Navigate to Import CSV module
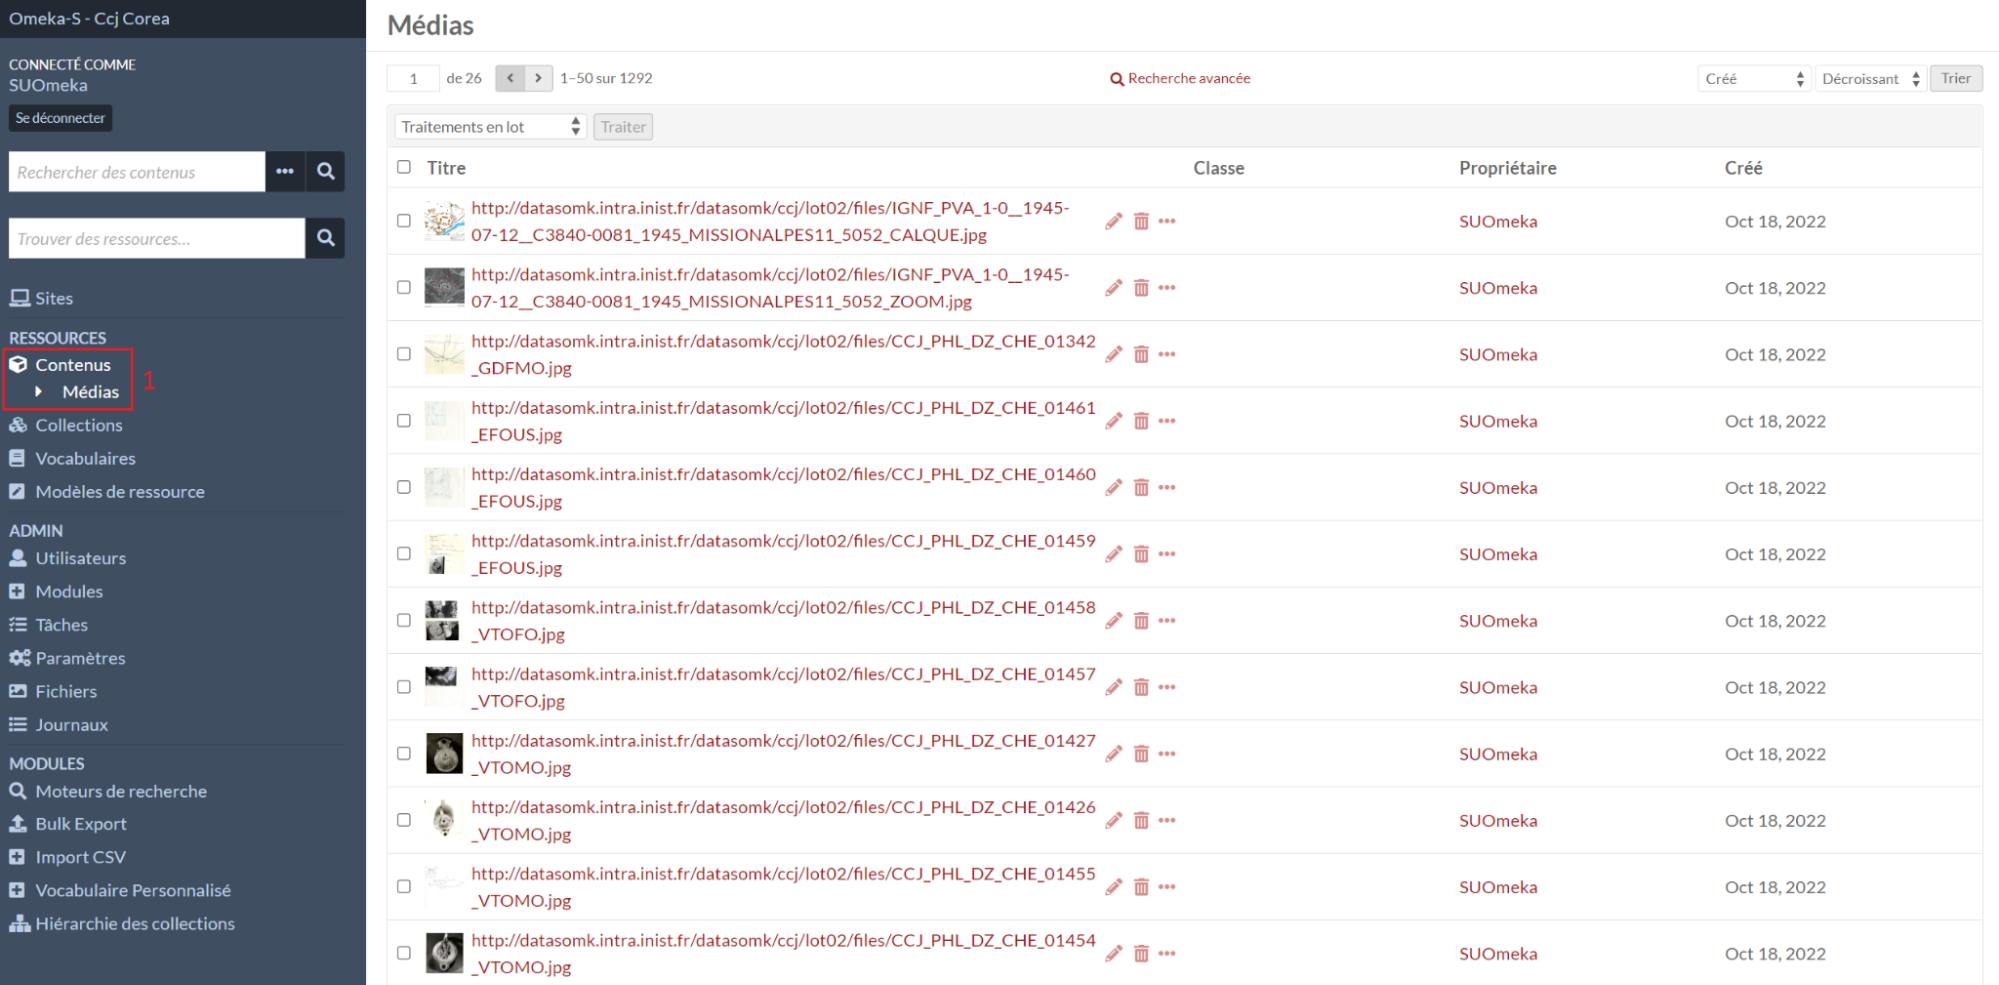1999x985 pixels. [x=80, y=857]
